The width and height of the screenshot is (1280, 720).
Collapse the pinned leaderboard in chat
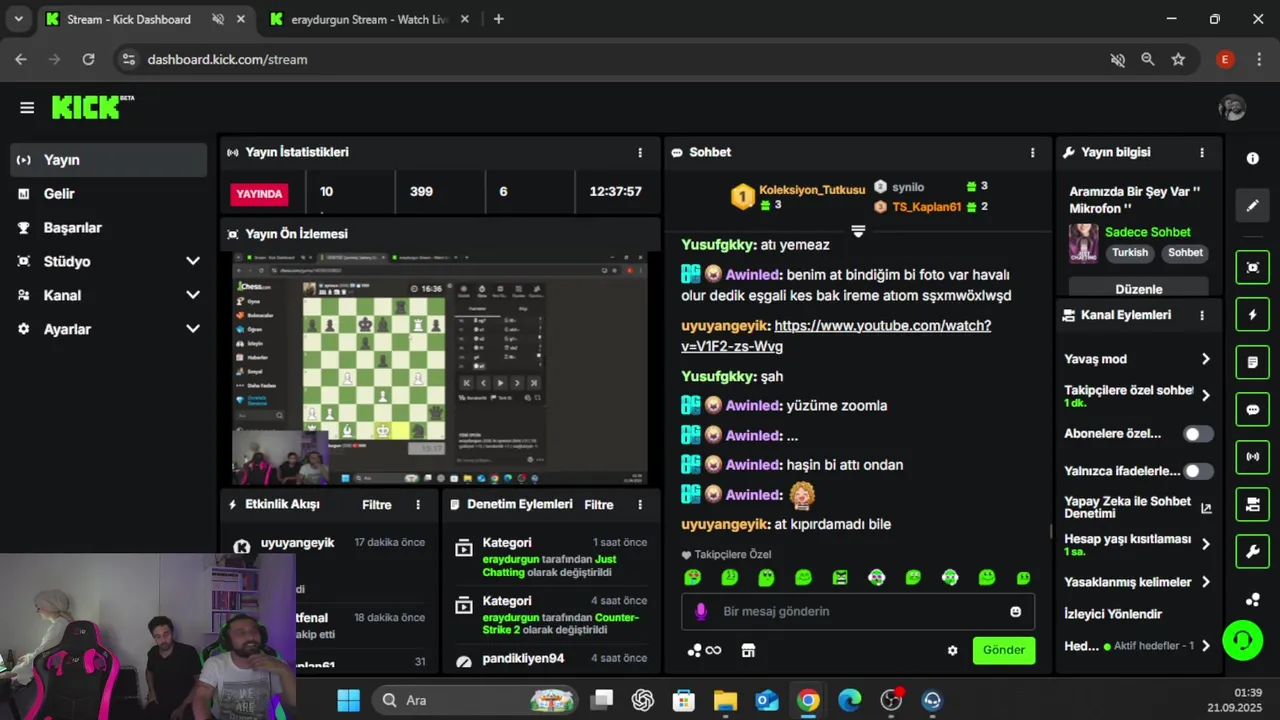pyautogui.click(x=858, y=231)
